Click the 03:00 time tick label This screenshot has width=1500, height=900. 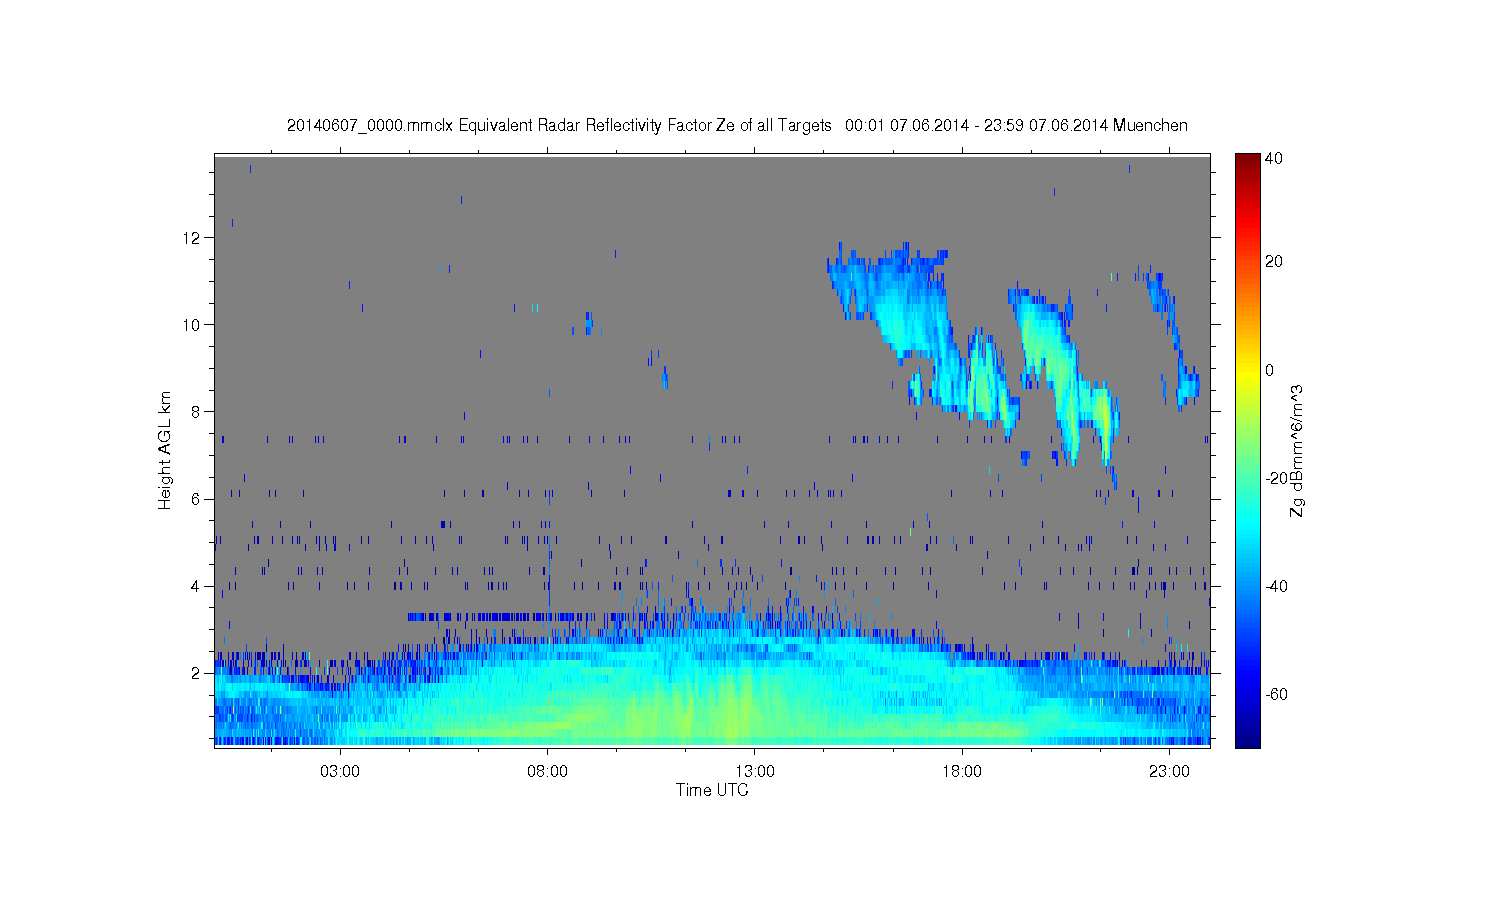pos(340,771)
